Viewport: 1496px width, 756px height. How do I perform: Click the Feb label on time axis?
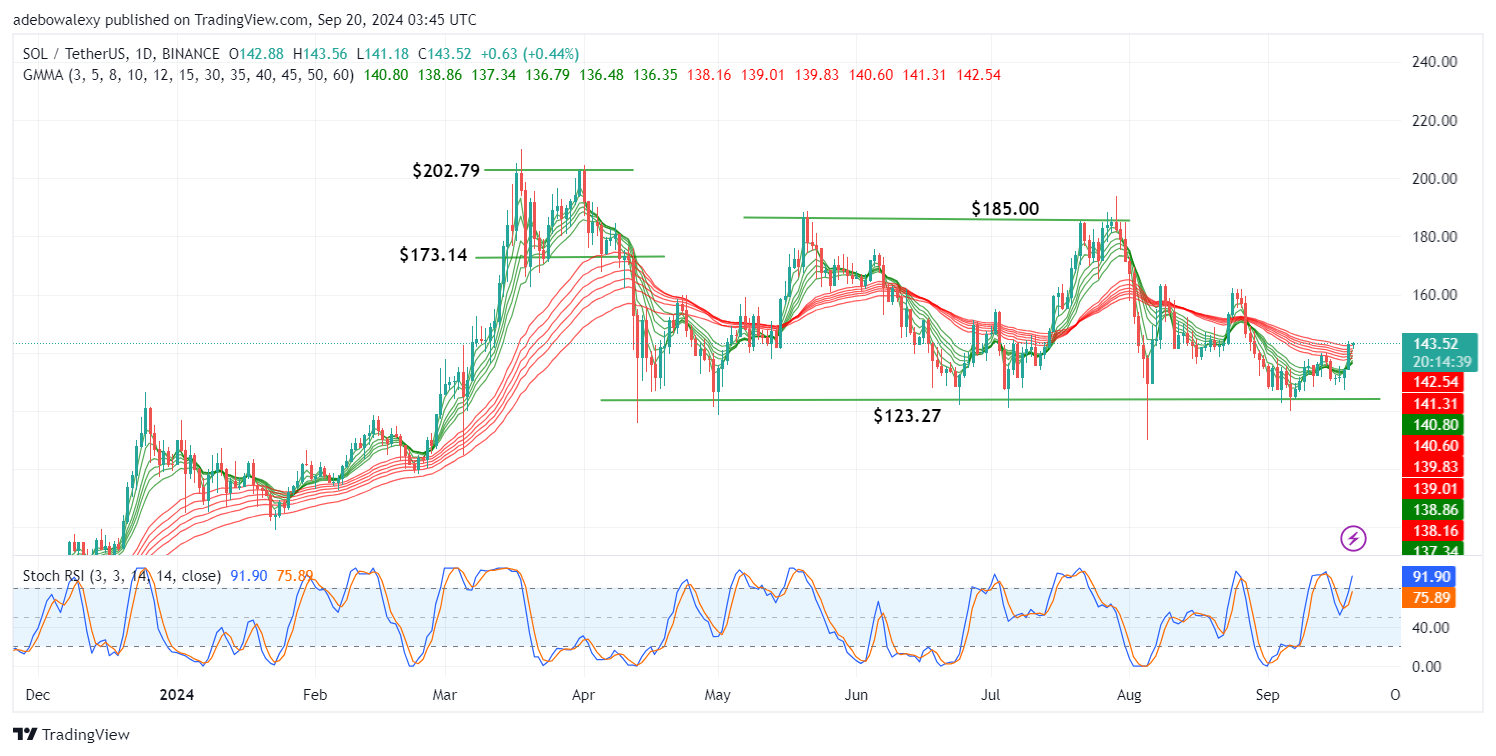(315, 694)
